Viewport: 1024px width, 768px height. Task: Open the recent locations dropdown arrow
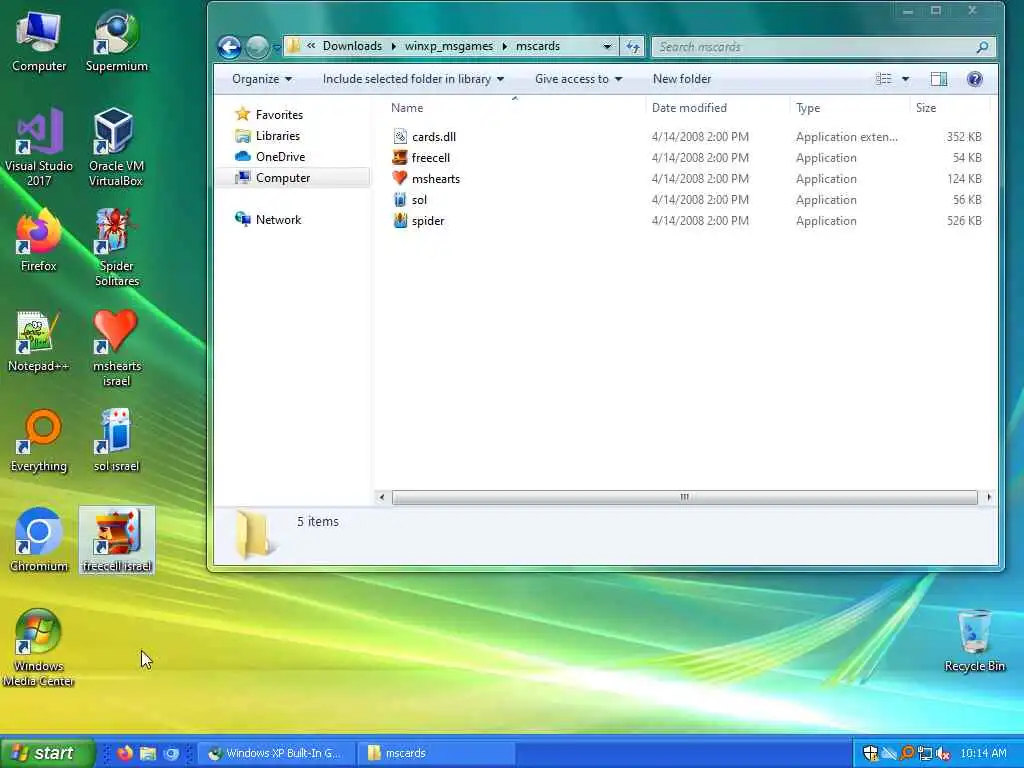click(277, 48)
